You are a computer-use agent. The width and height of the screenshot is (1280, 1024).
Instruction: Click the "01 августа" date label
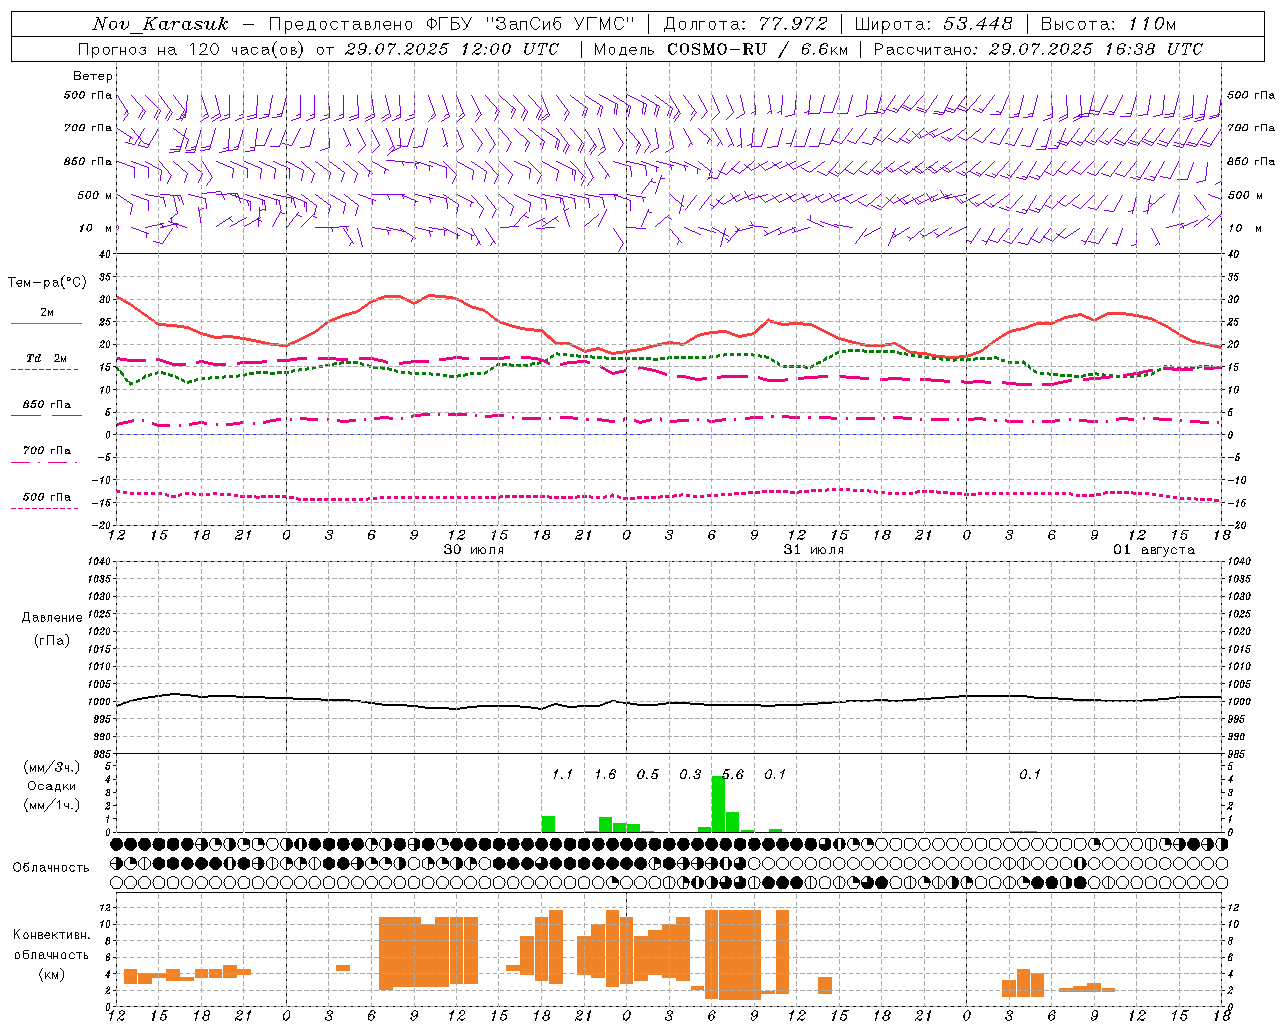click(1154, 550)
